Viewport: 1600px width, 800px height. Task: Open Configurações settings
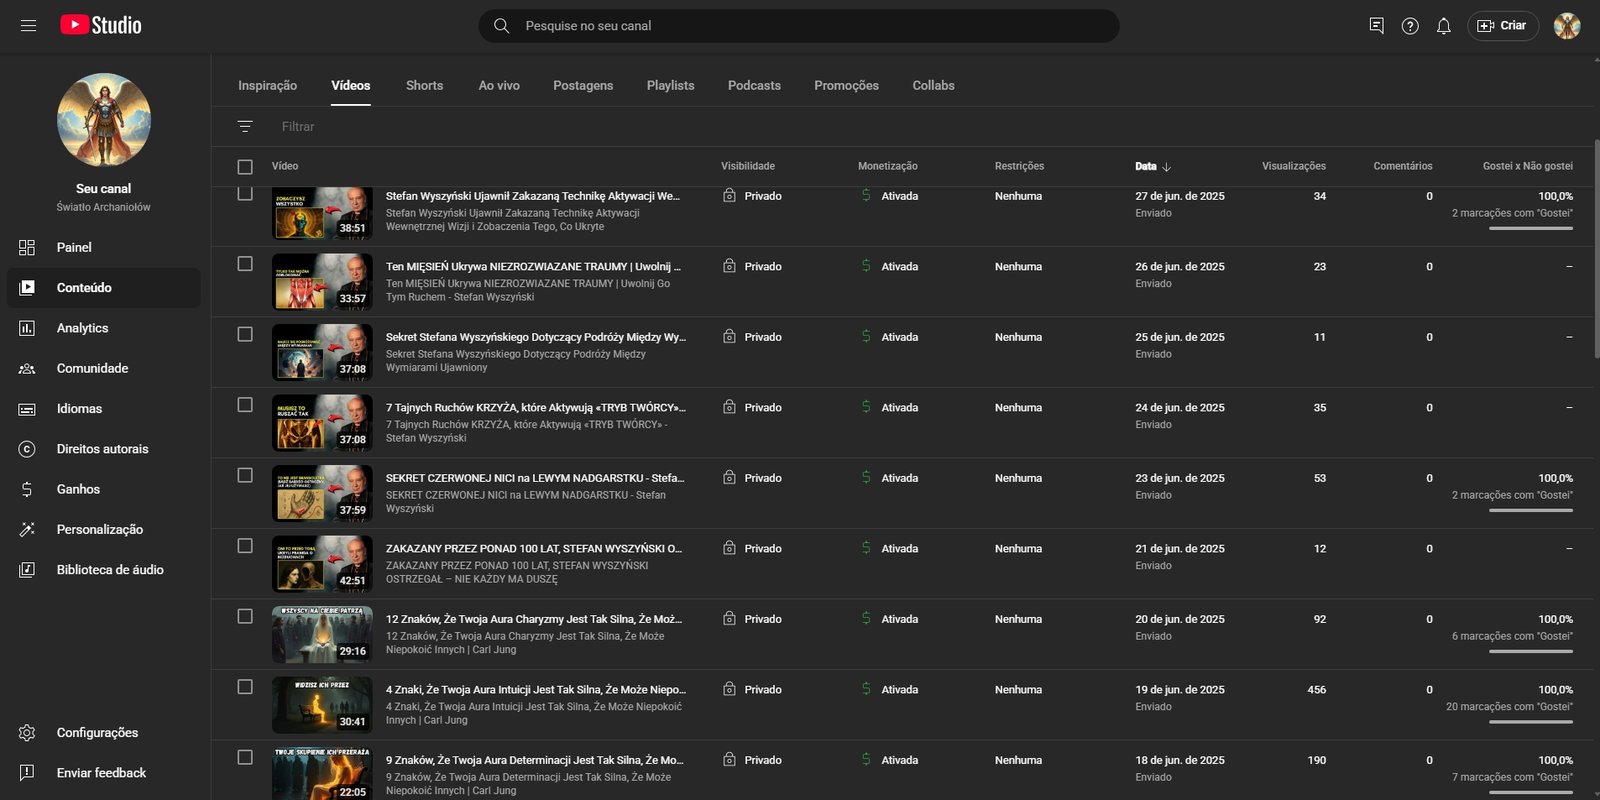tap(97, 733)
